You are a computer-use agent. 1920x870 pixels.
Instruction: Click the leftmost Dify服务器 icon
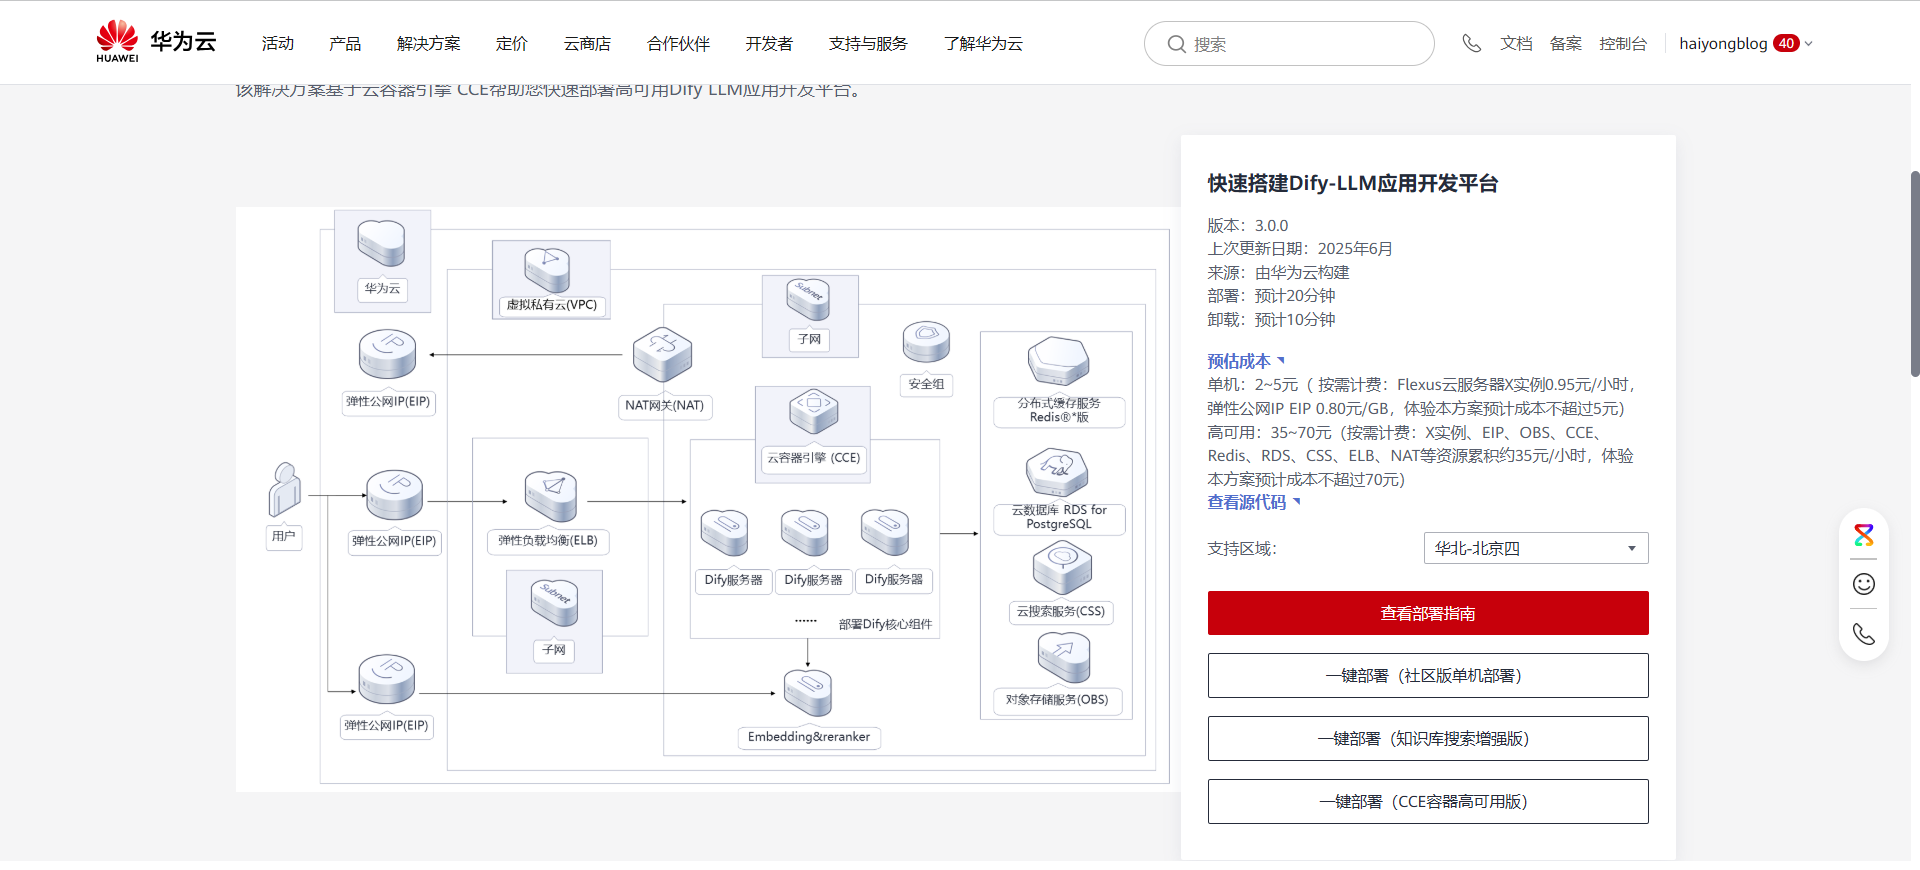(724, 532)
